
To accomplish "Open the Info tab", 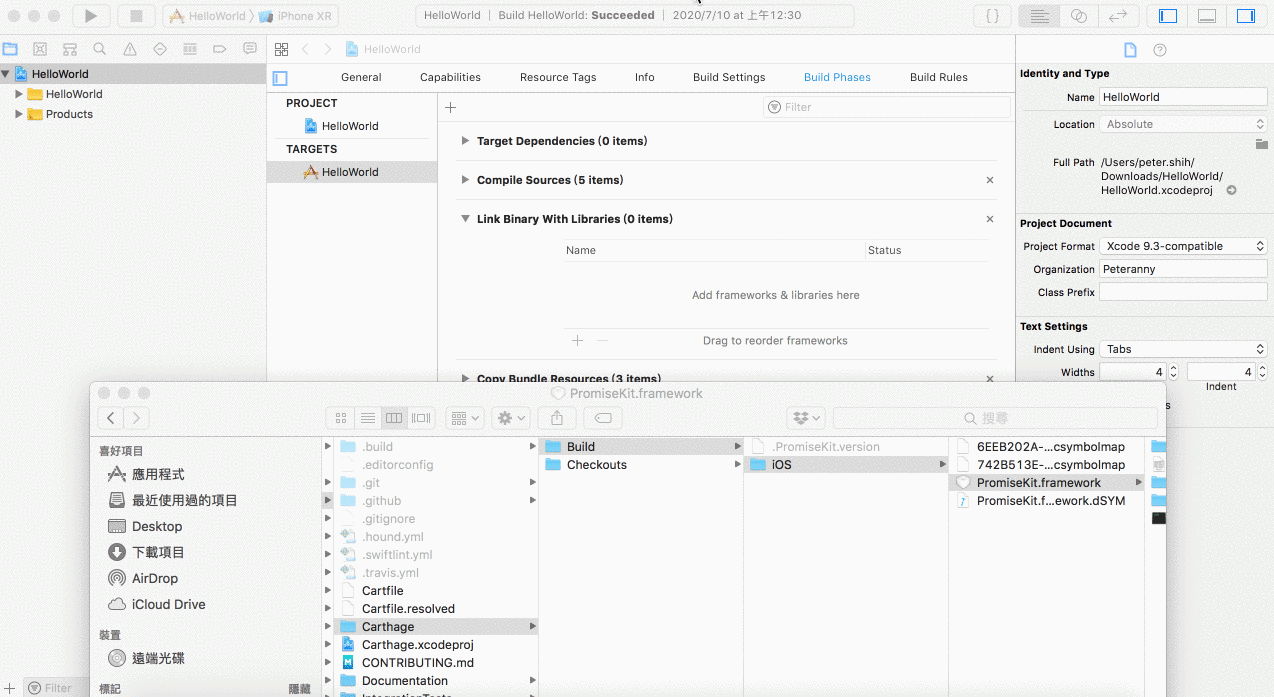I will pyautogui.click(x=645, y=77).
